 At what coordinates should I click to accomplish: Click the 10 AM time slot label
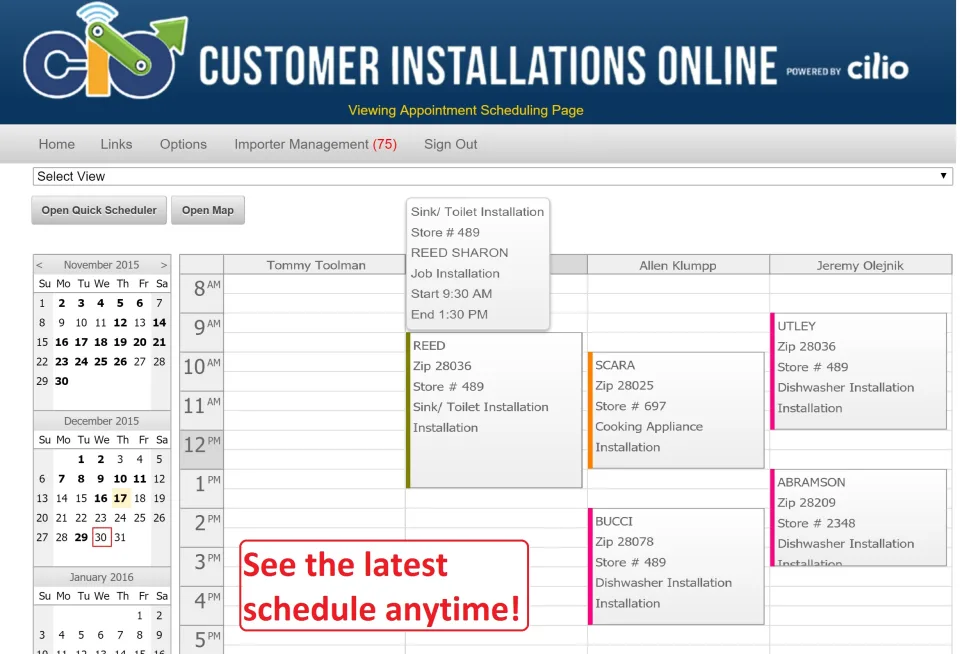click(x=202, y=371)
